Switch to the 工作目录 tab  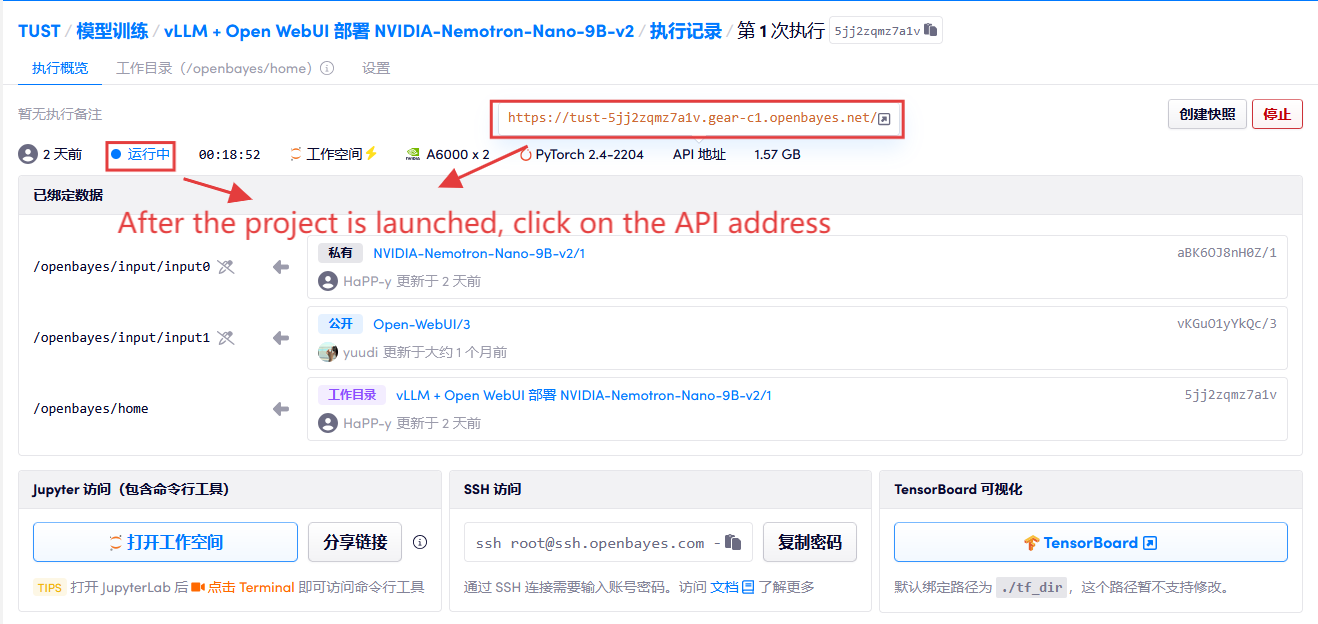[x=214, y=69]
